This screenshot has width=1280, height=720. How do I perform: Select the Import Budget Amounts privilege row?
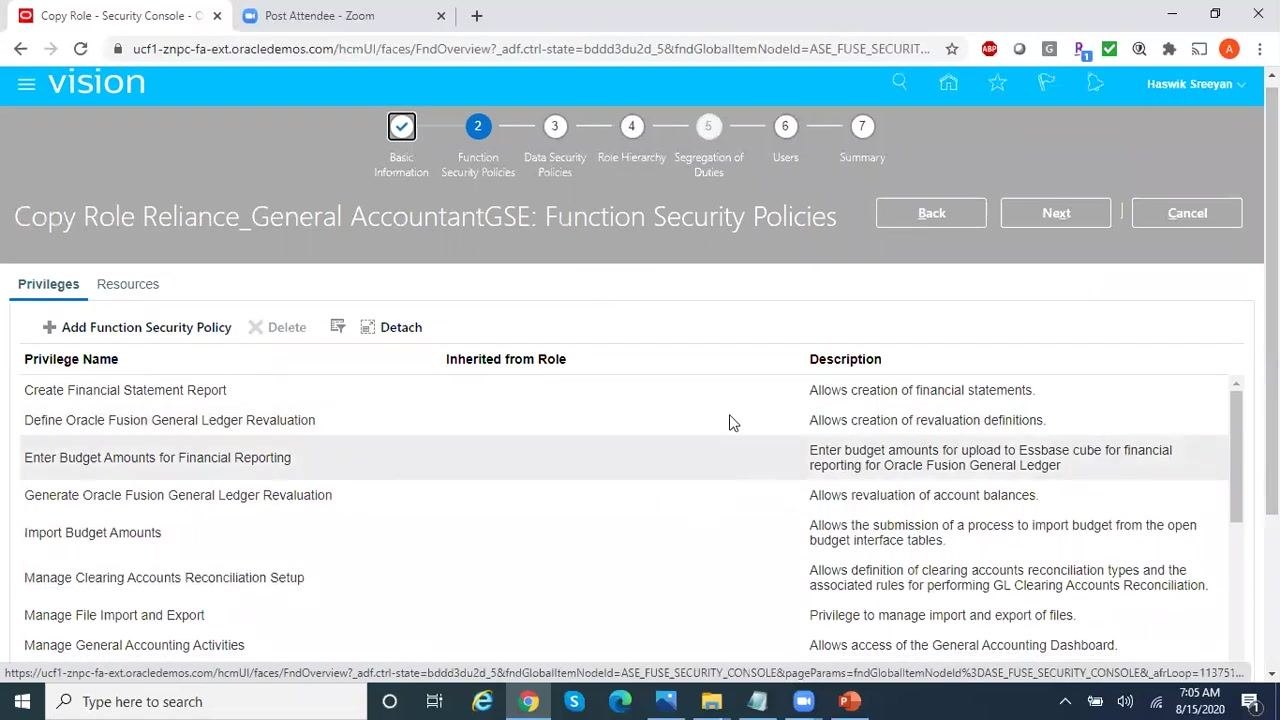click(625, 533)
